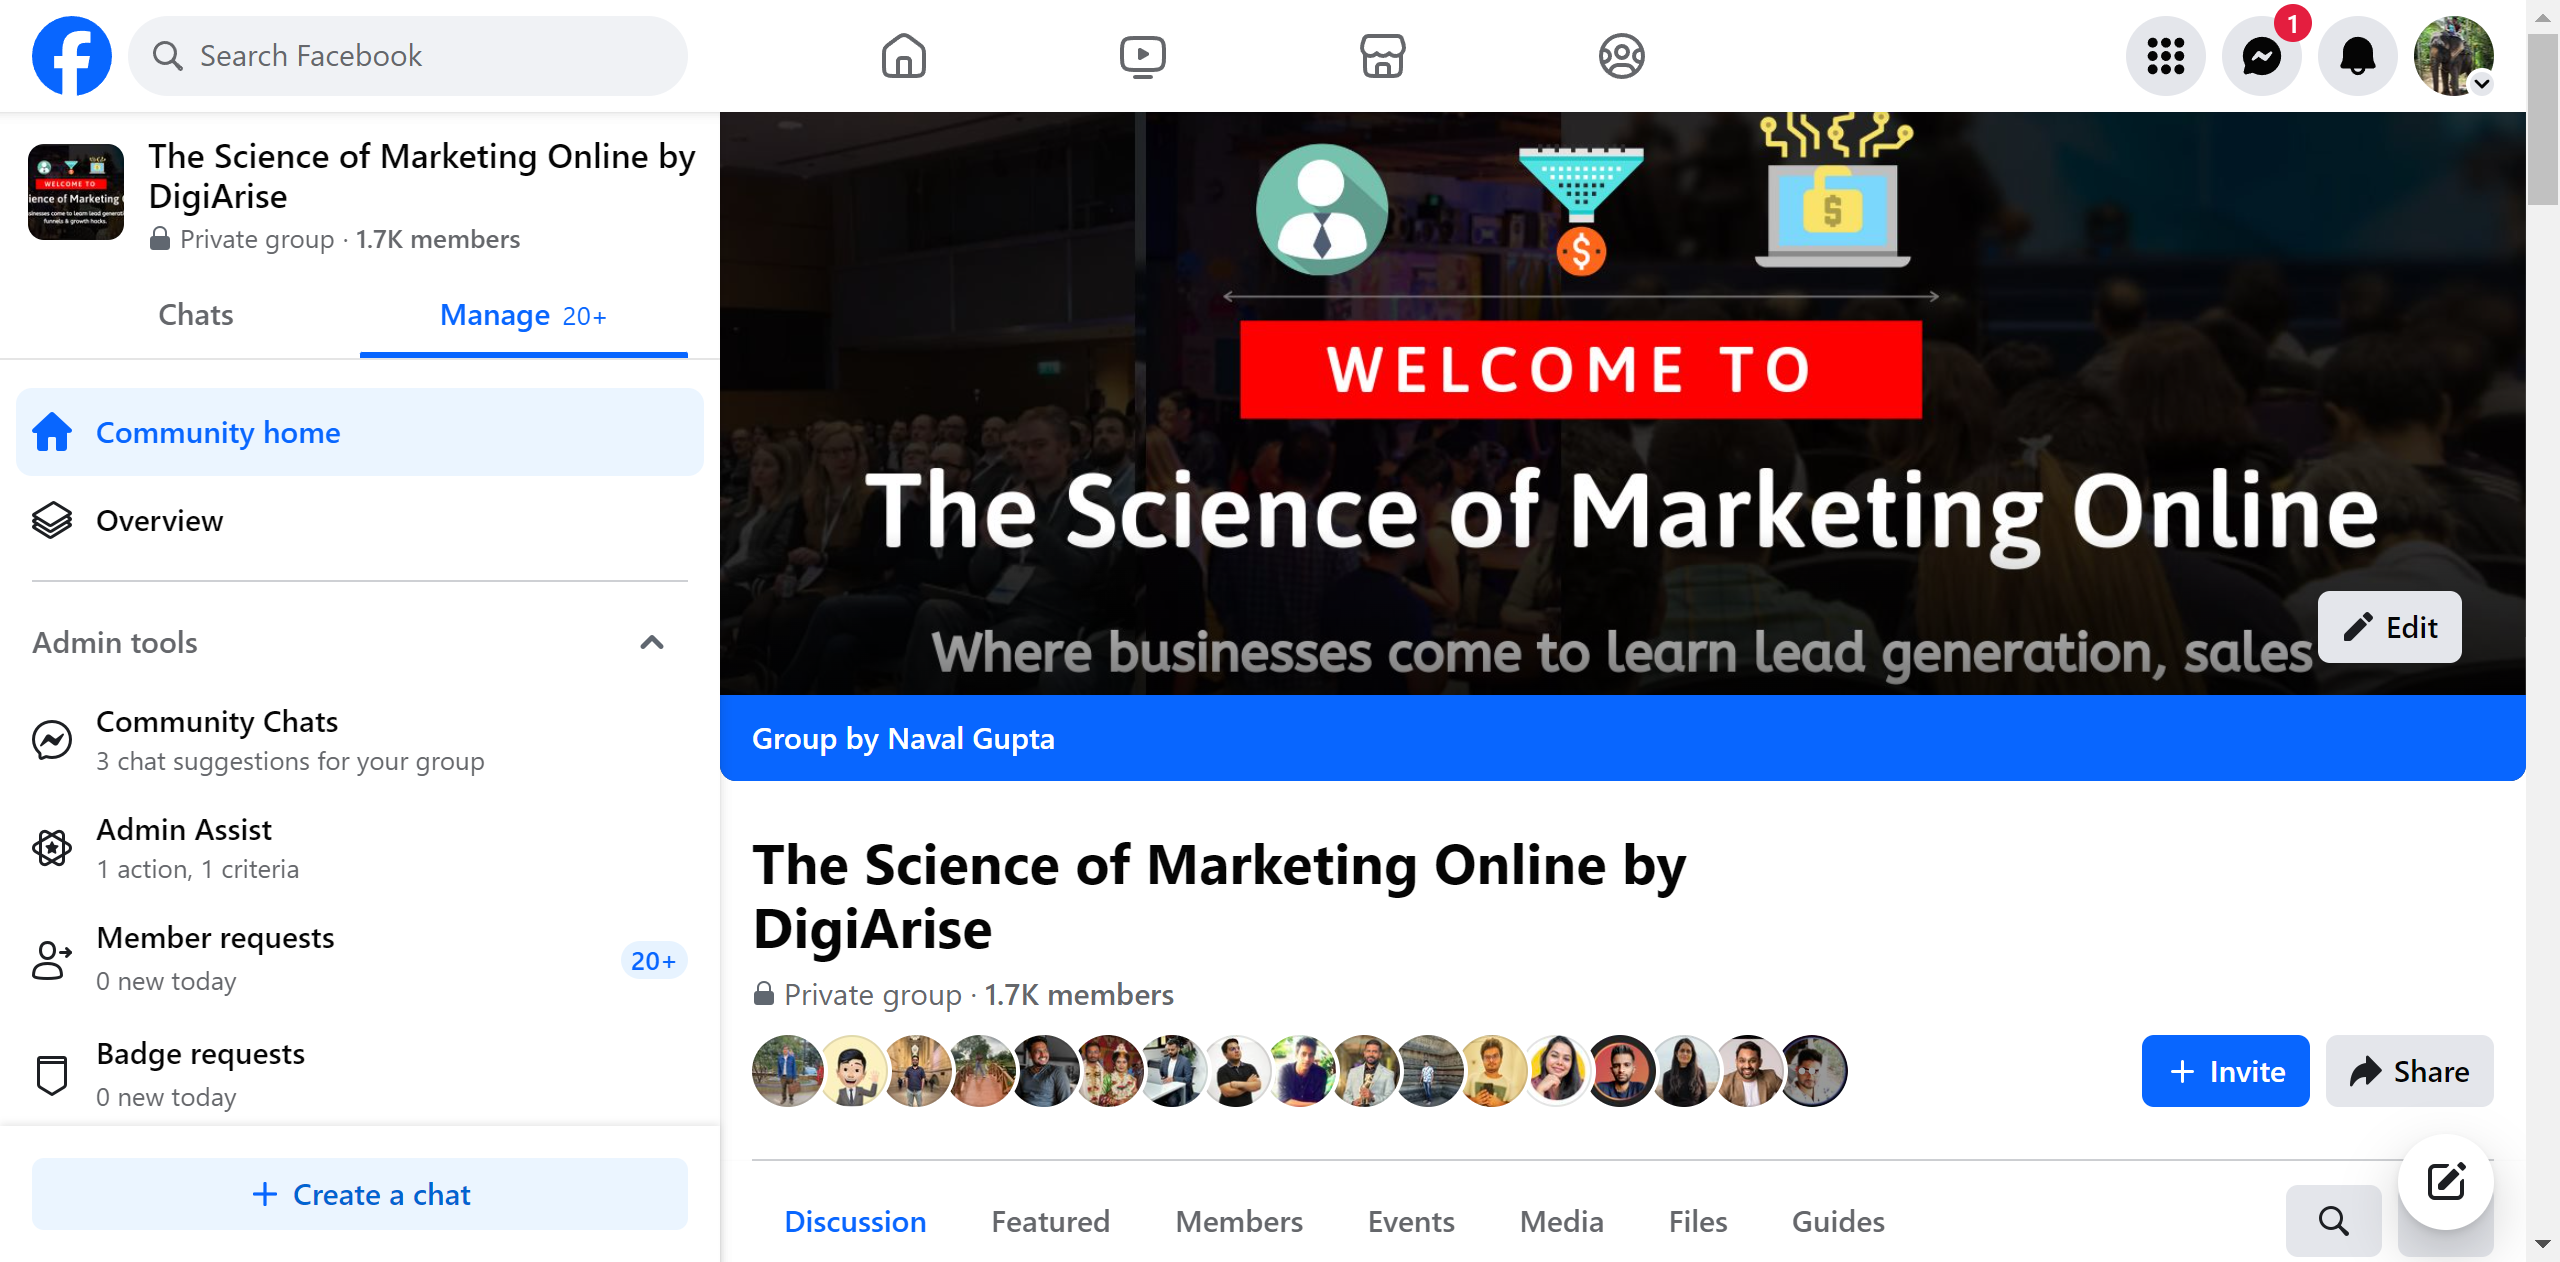The height and width of the screenshot is (1262, 2560).
Task: Click the Invite button
Action: (2225, 1071)
